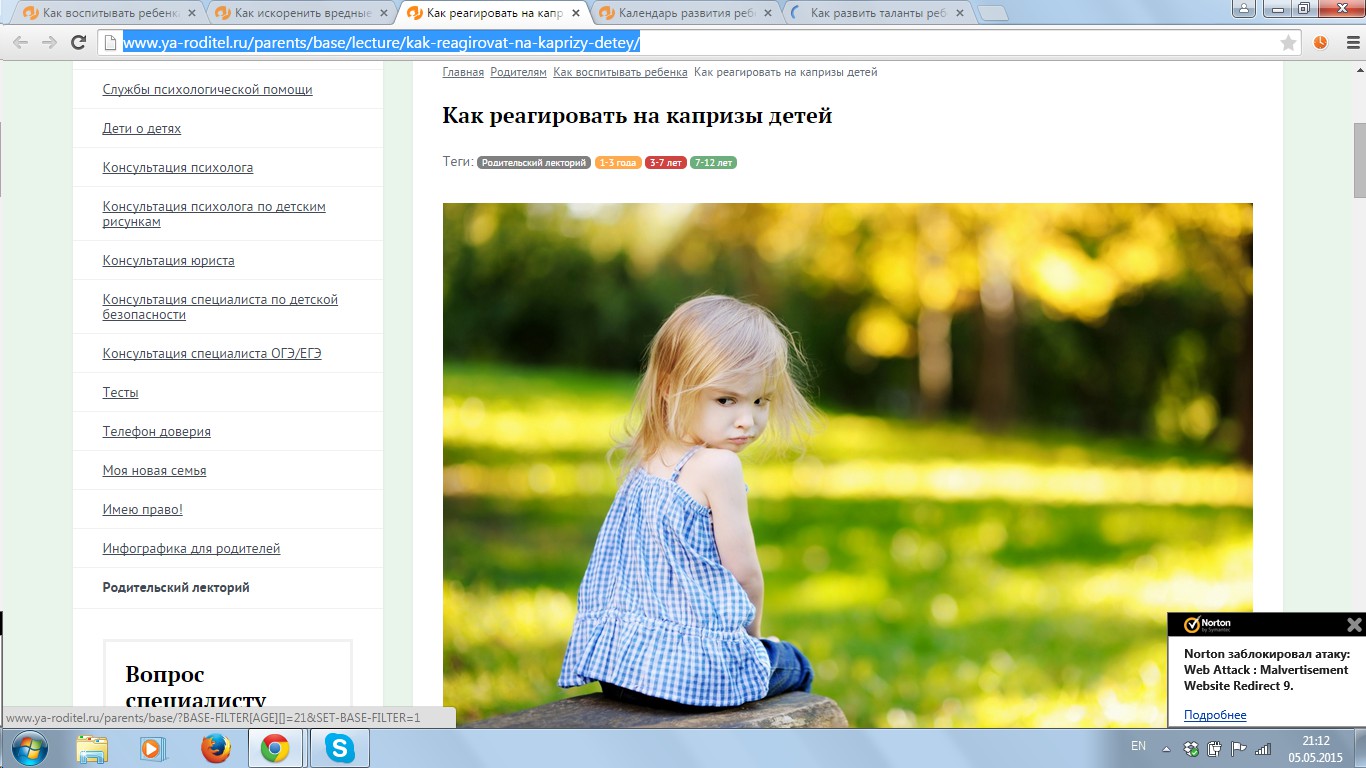Screen dimensions: 1366x768
Task: Open 'Дети о детях' sidebar link
Action: coord(142,129)
